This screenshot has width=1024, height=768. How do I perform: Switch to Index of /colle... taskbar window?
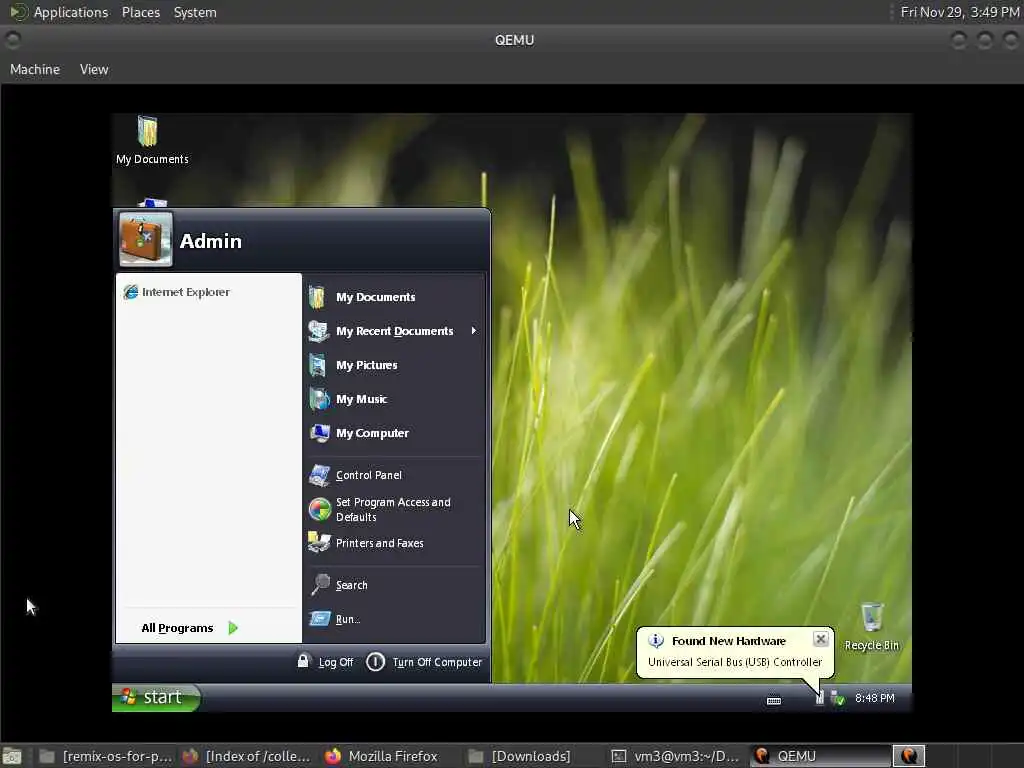click(246, 756)
